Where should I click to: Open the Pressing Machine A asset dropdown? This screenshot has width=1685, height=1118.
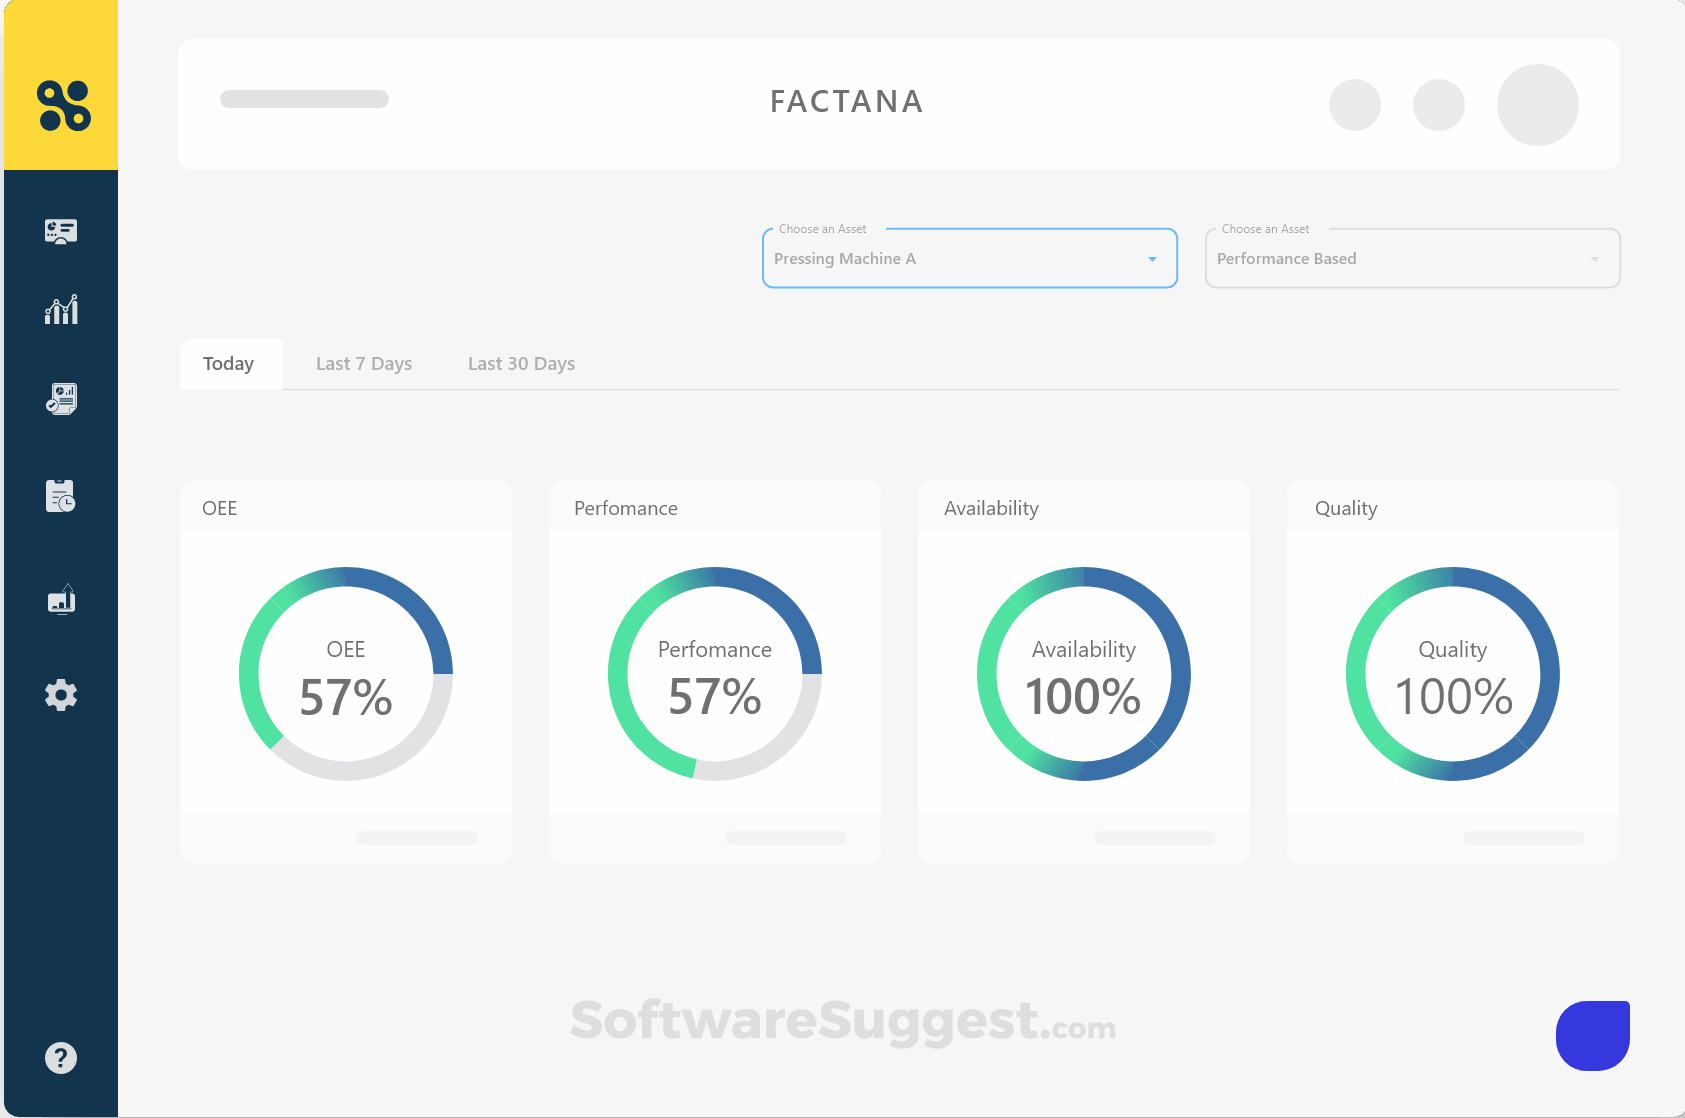[968, 258]
